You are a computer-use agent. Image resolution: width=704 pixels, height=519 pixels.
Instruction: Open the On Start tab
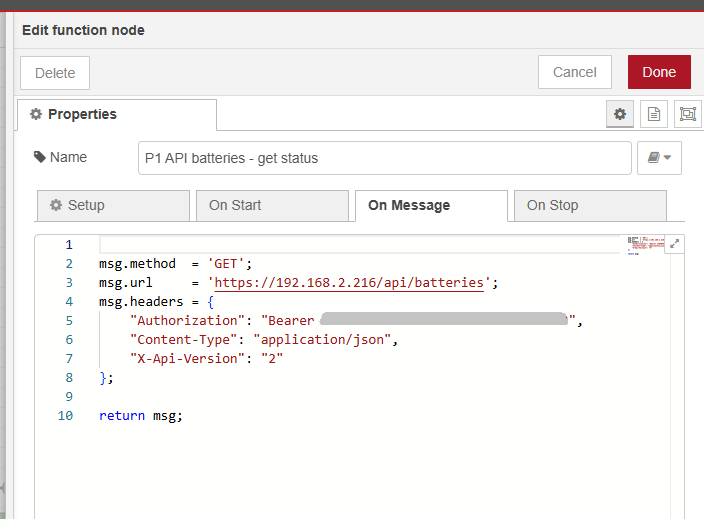click(x=271, y=205)
